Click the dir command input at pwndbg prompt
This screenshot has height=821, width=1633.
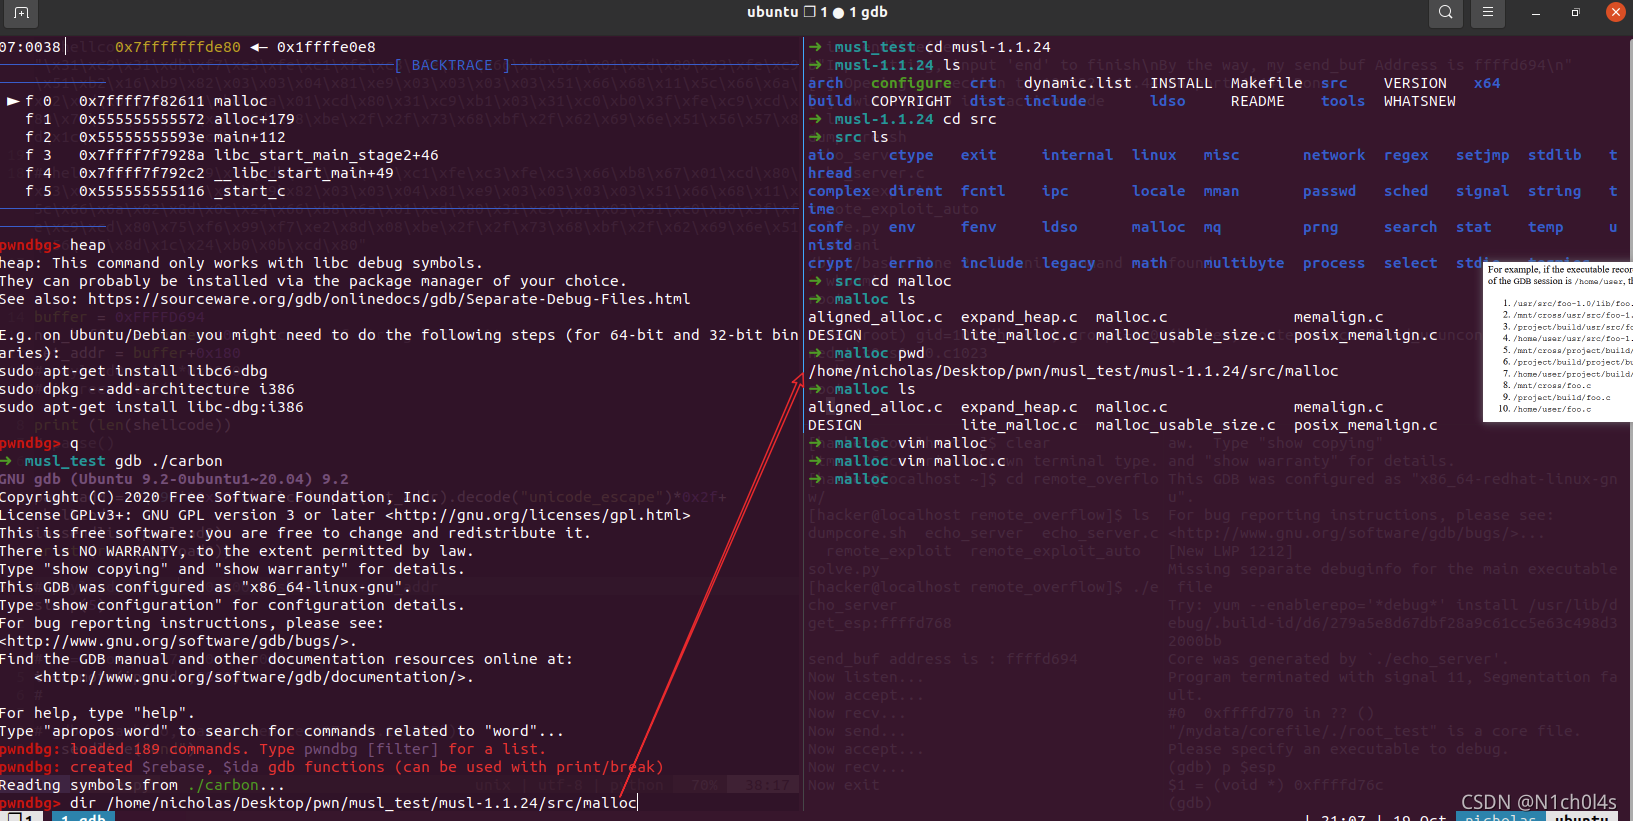353,803
